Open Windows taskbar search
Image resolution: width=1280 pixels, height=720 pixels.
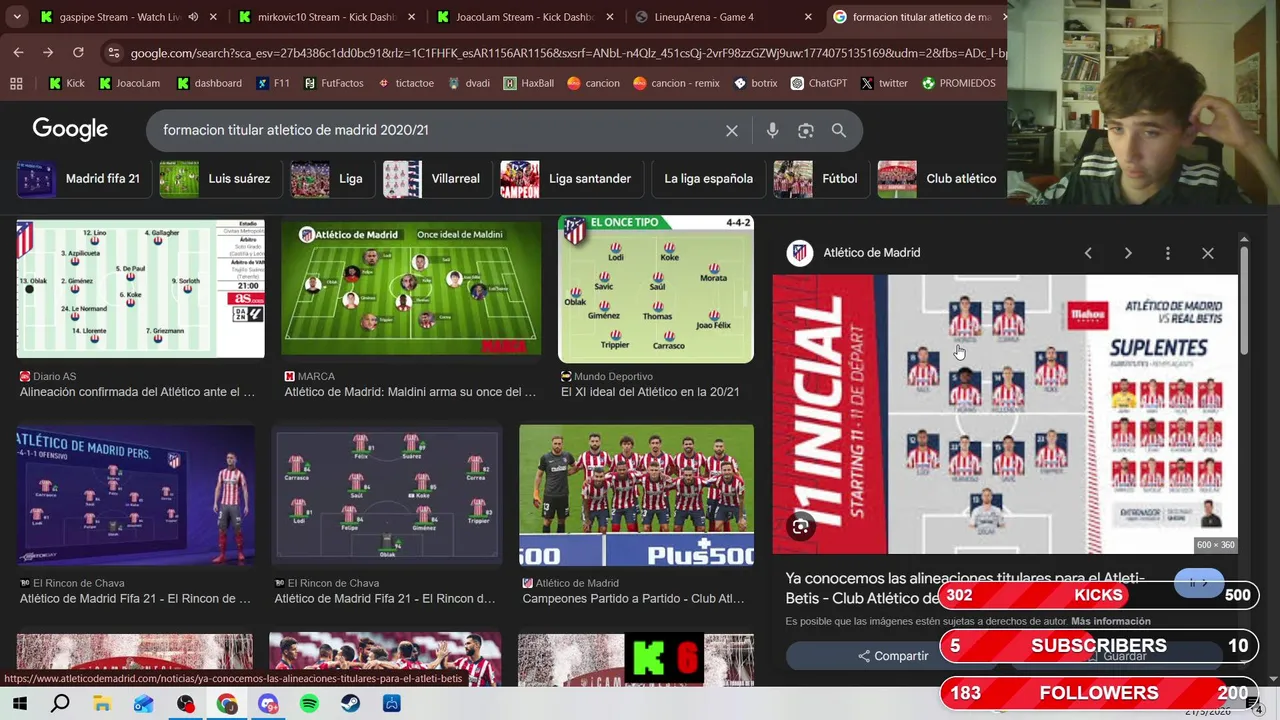(60, 704)
